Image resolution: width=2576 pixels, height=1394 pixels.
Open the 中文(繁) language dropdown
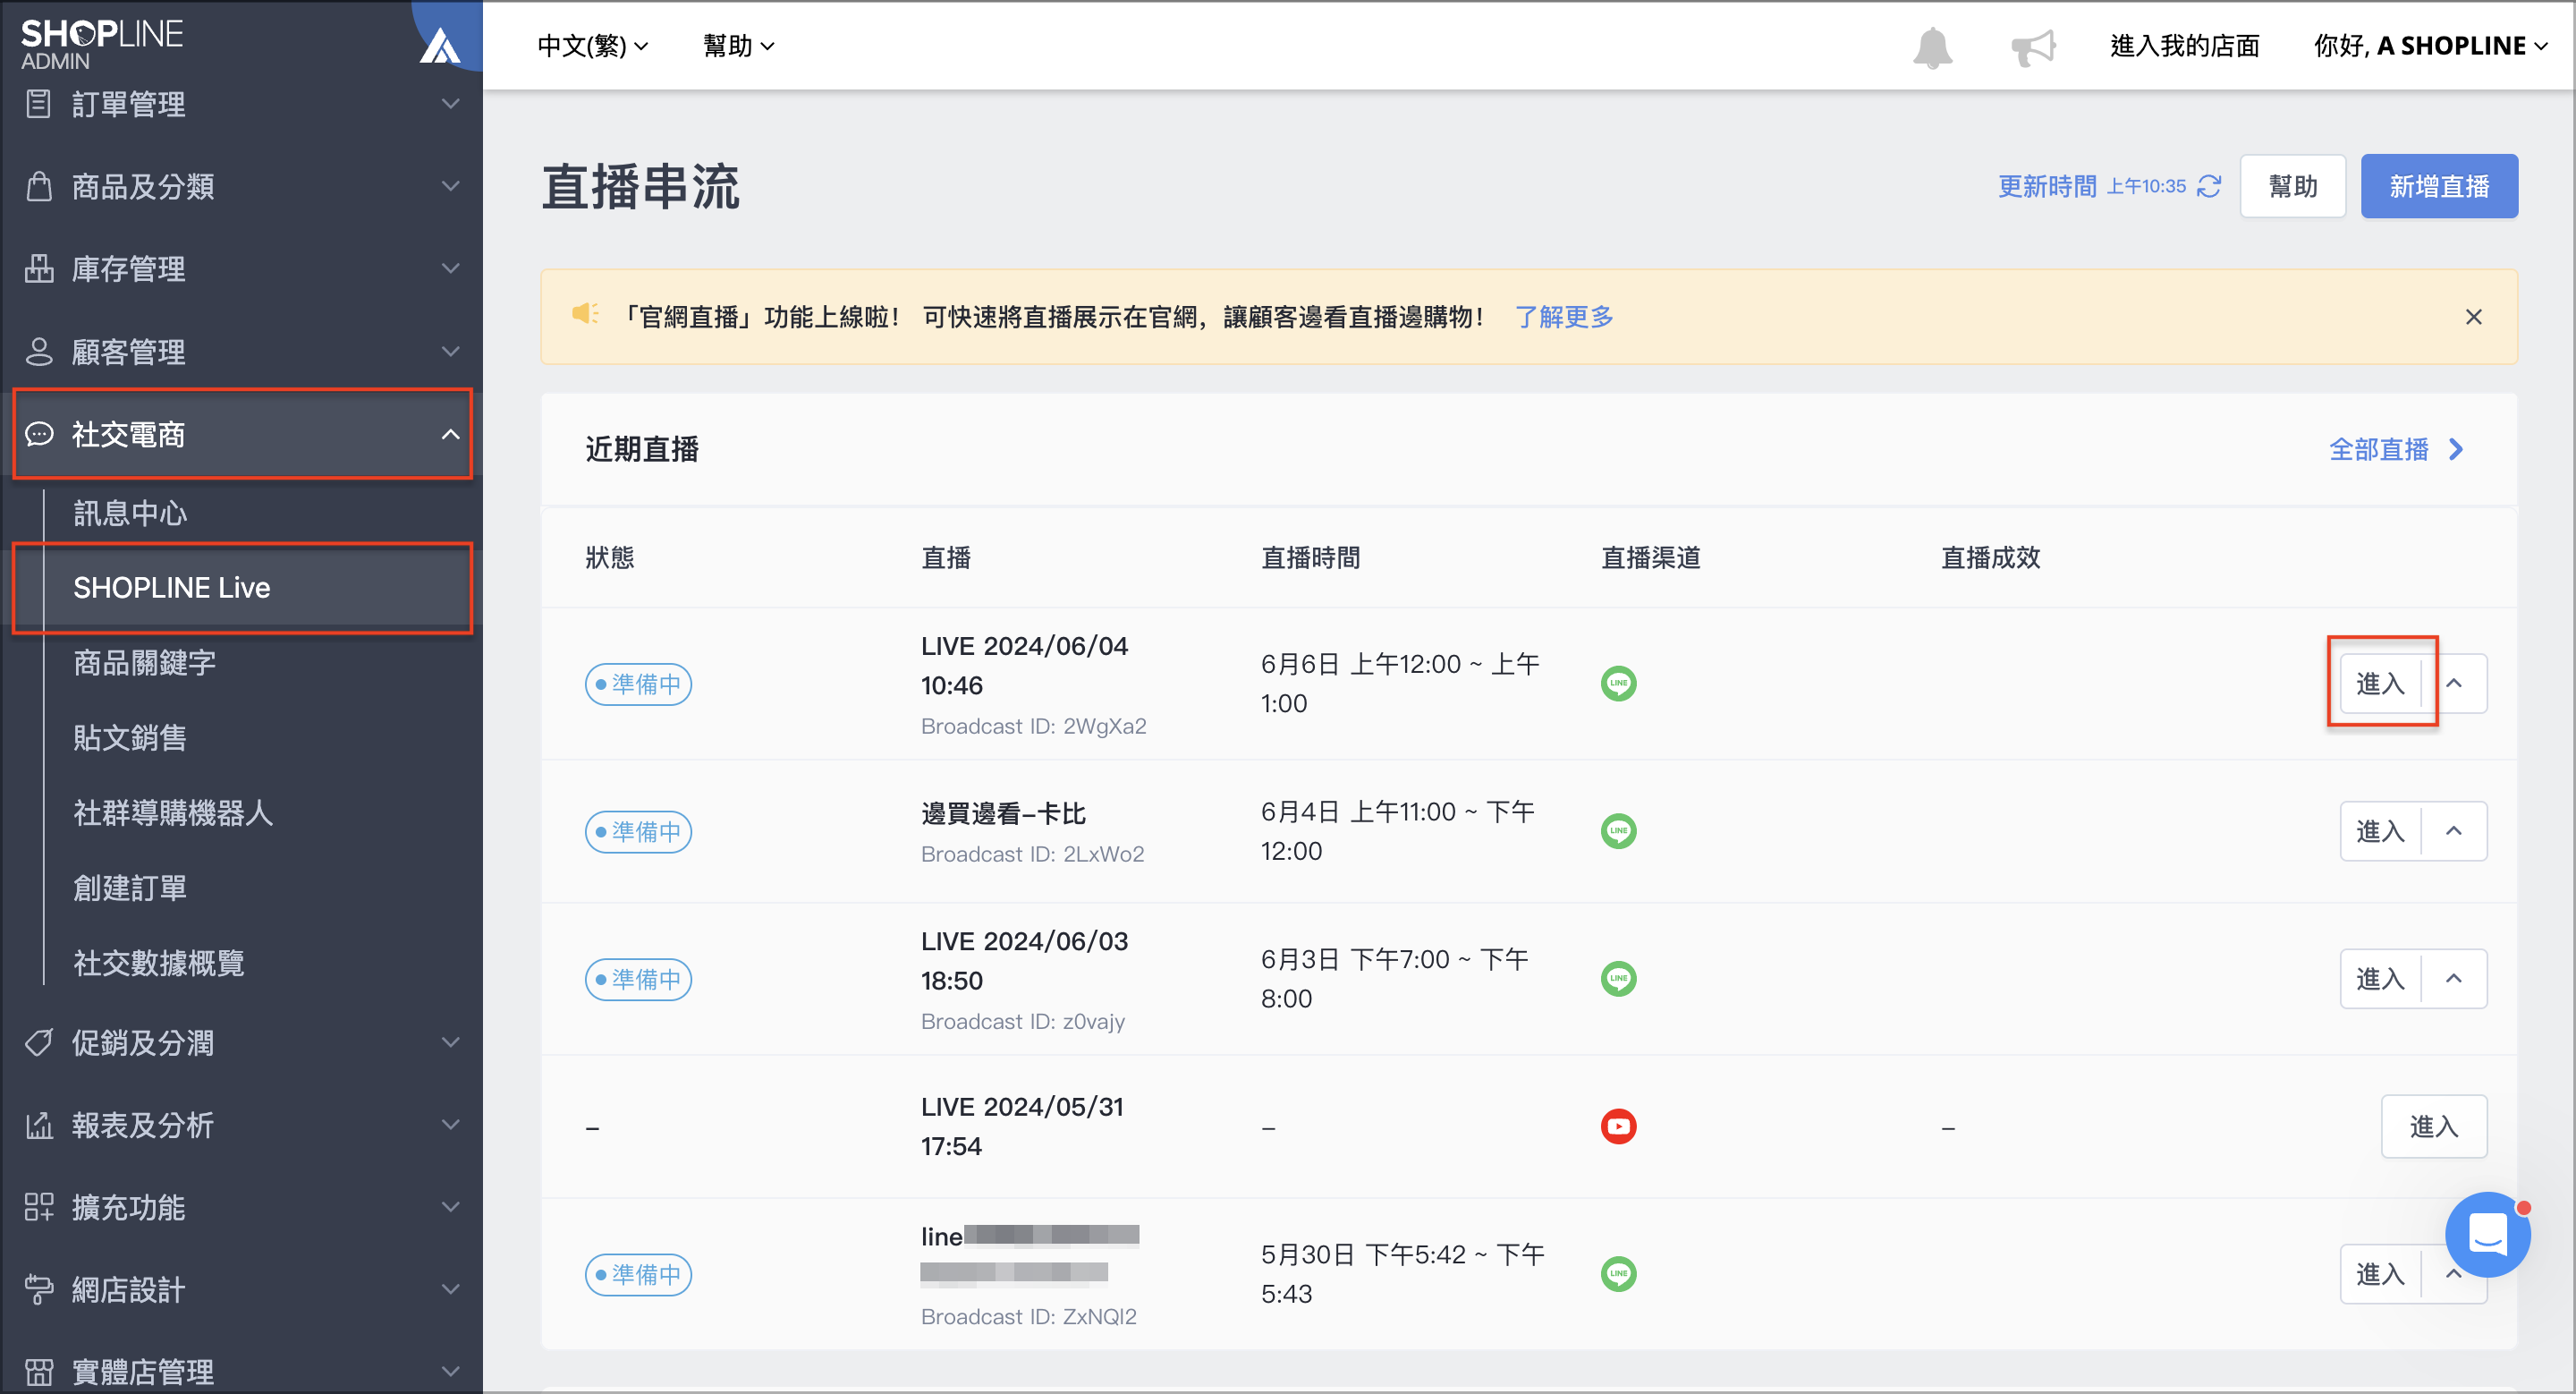pos(592,46)
